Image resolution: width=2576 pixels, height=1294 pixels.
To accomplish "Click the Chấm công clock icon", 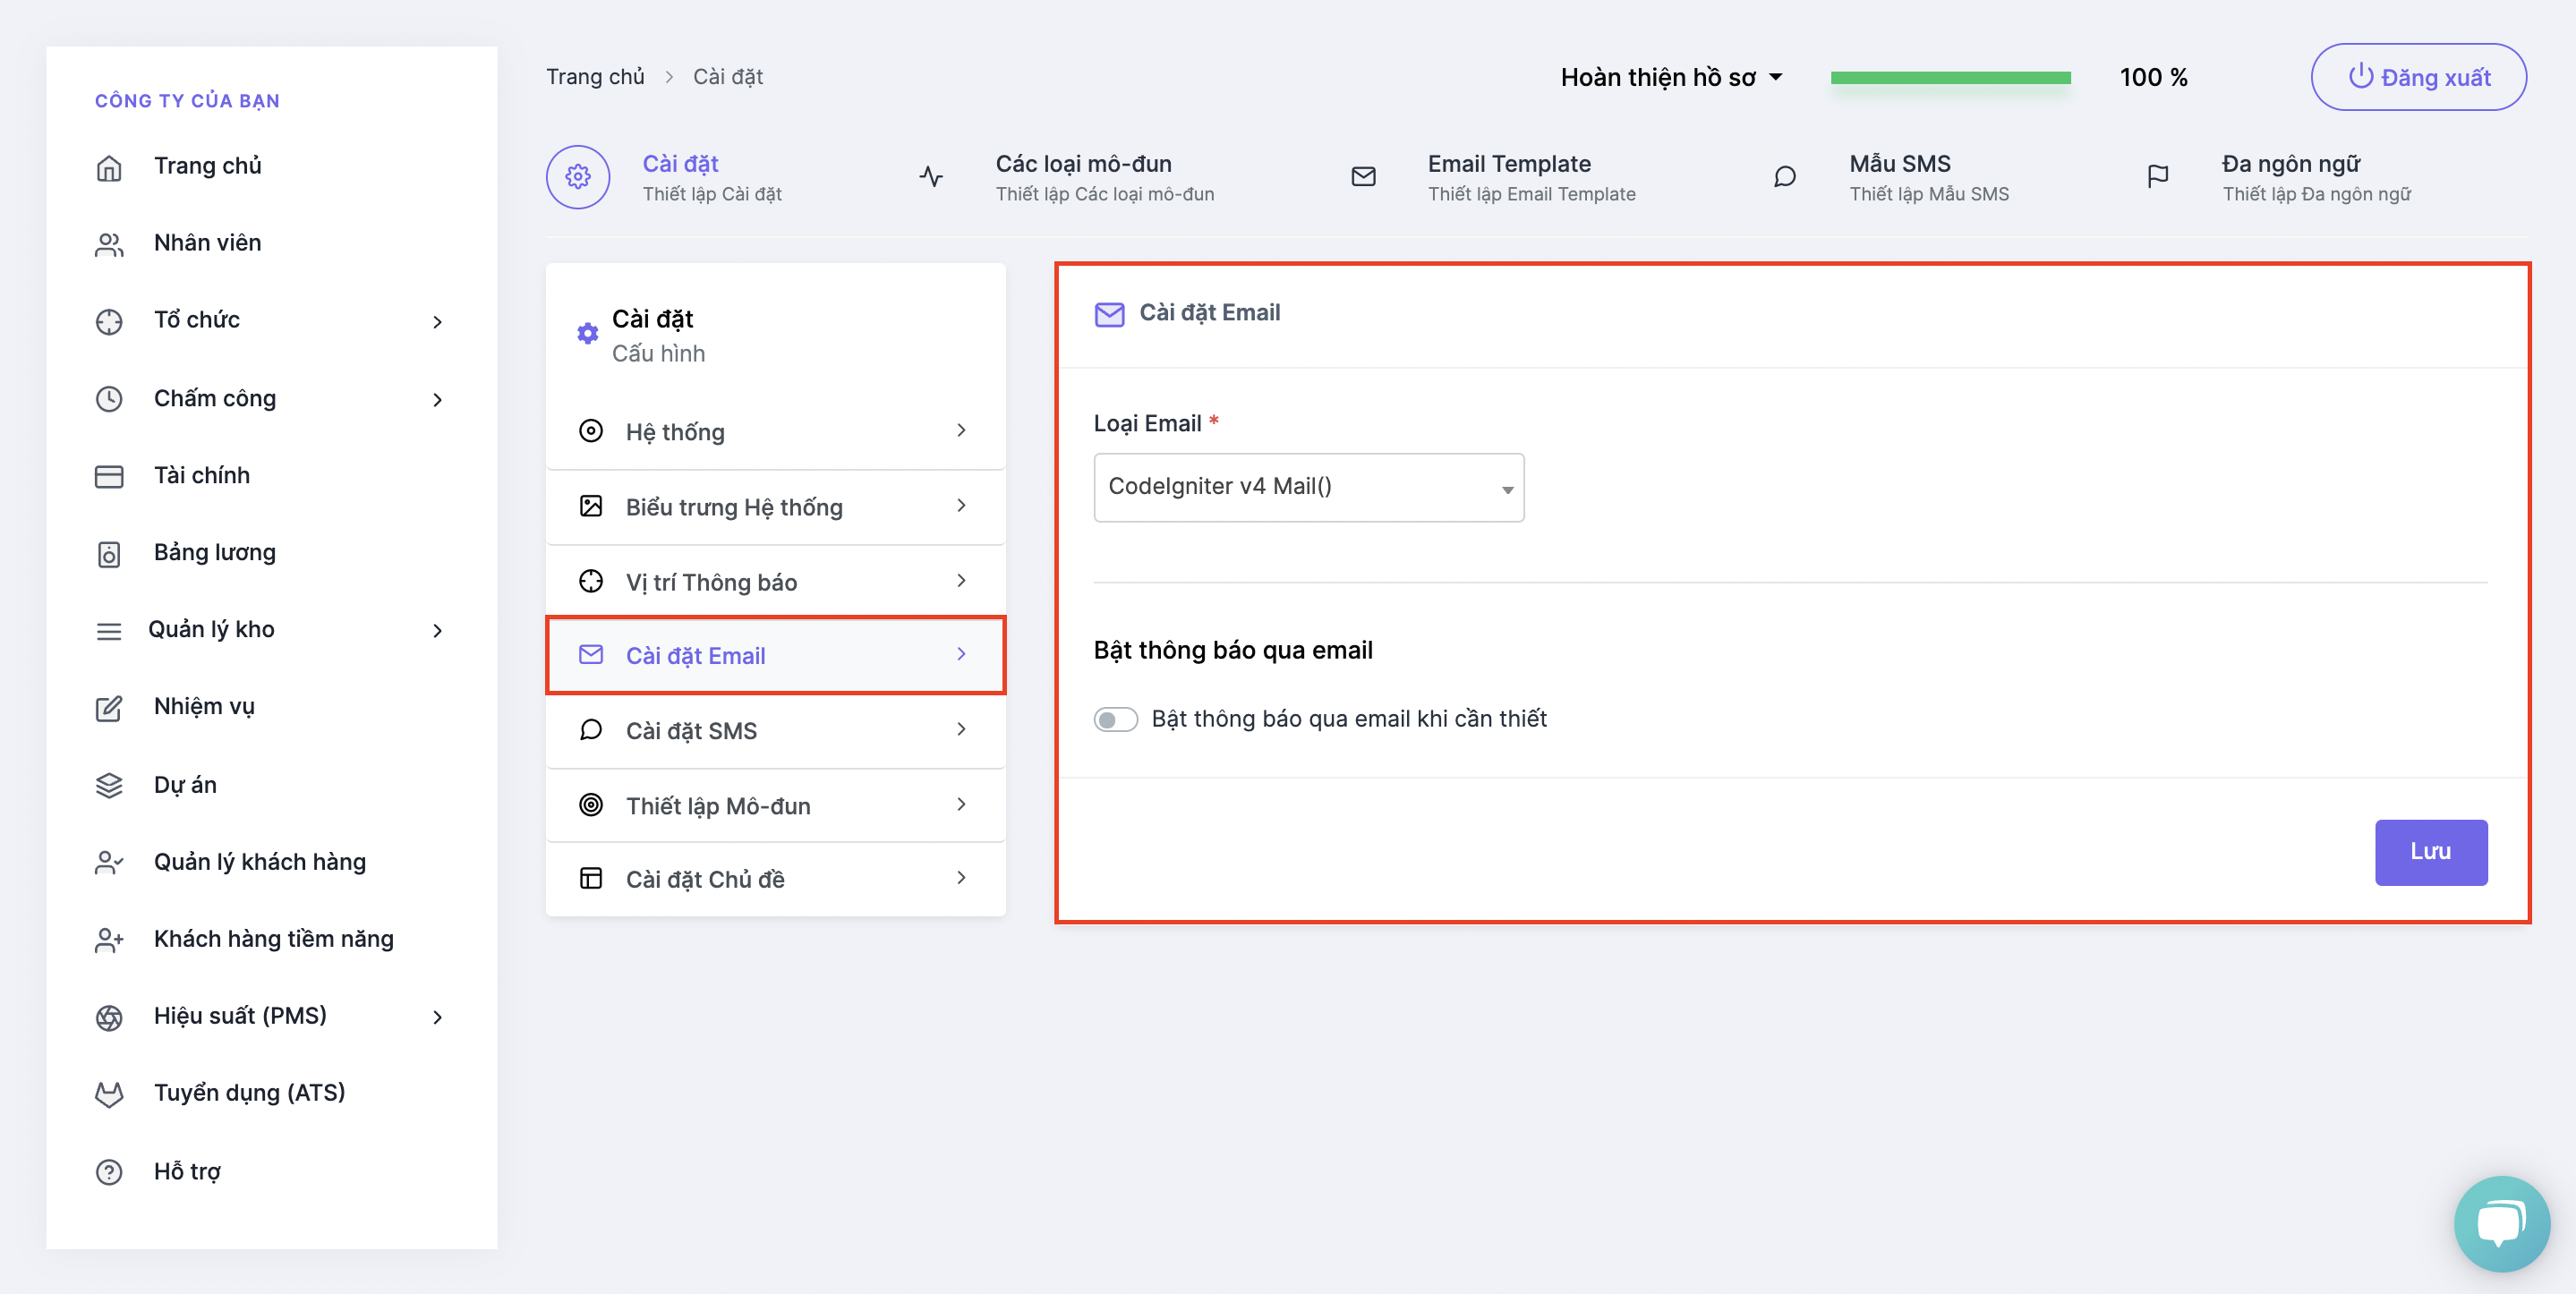I will click(109, 399).
